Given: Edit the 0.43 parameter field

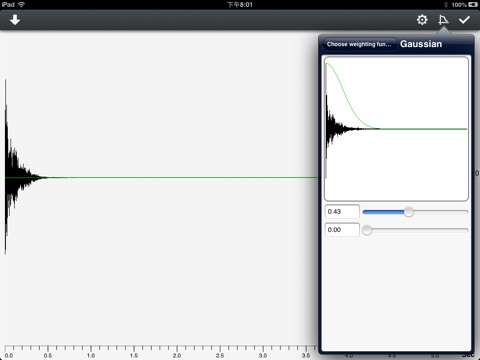Looking at the screenshot, I should pyautogui.click(x=342, y=211).
